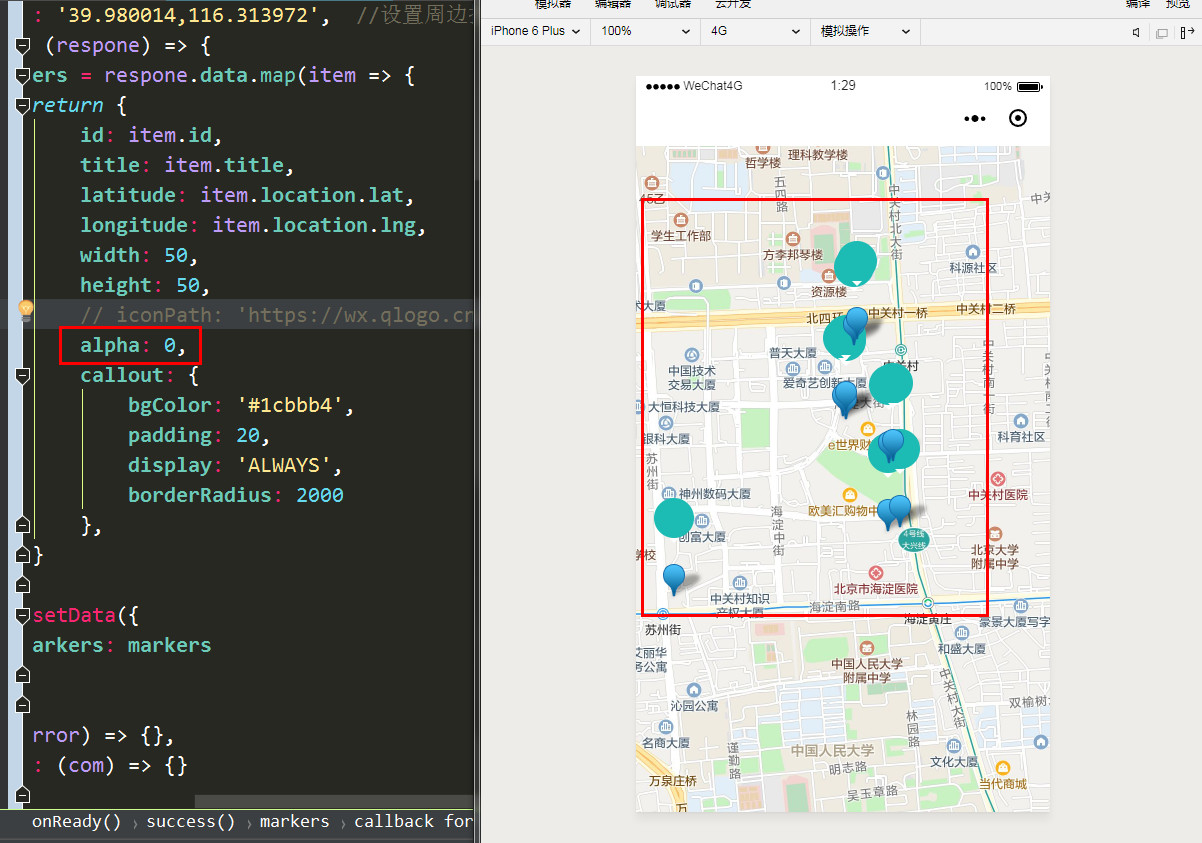Screen dimensions: 1202x843
Task: Collapse the return block fold marker
Action: pos(23,105)
